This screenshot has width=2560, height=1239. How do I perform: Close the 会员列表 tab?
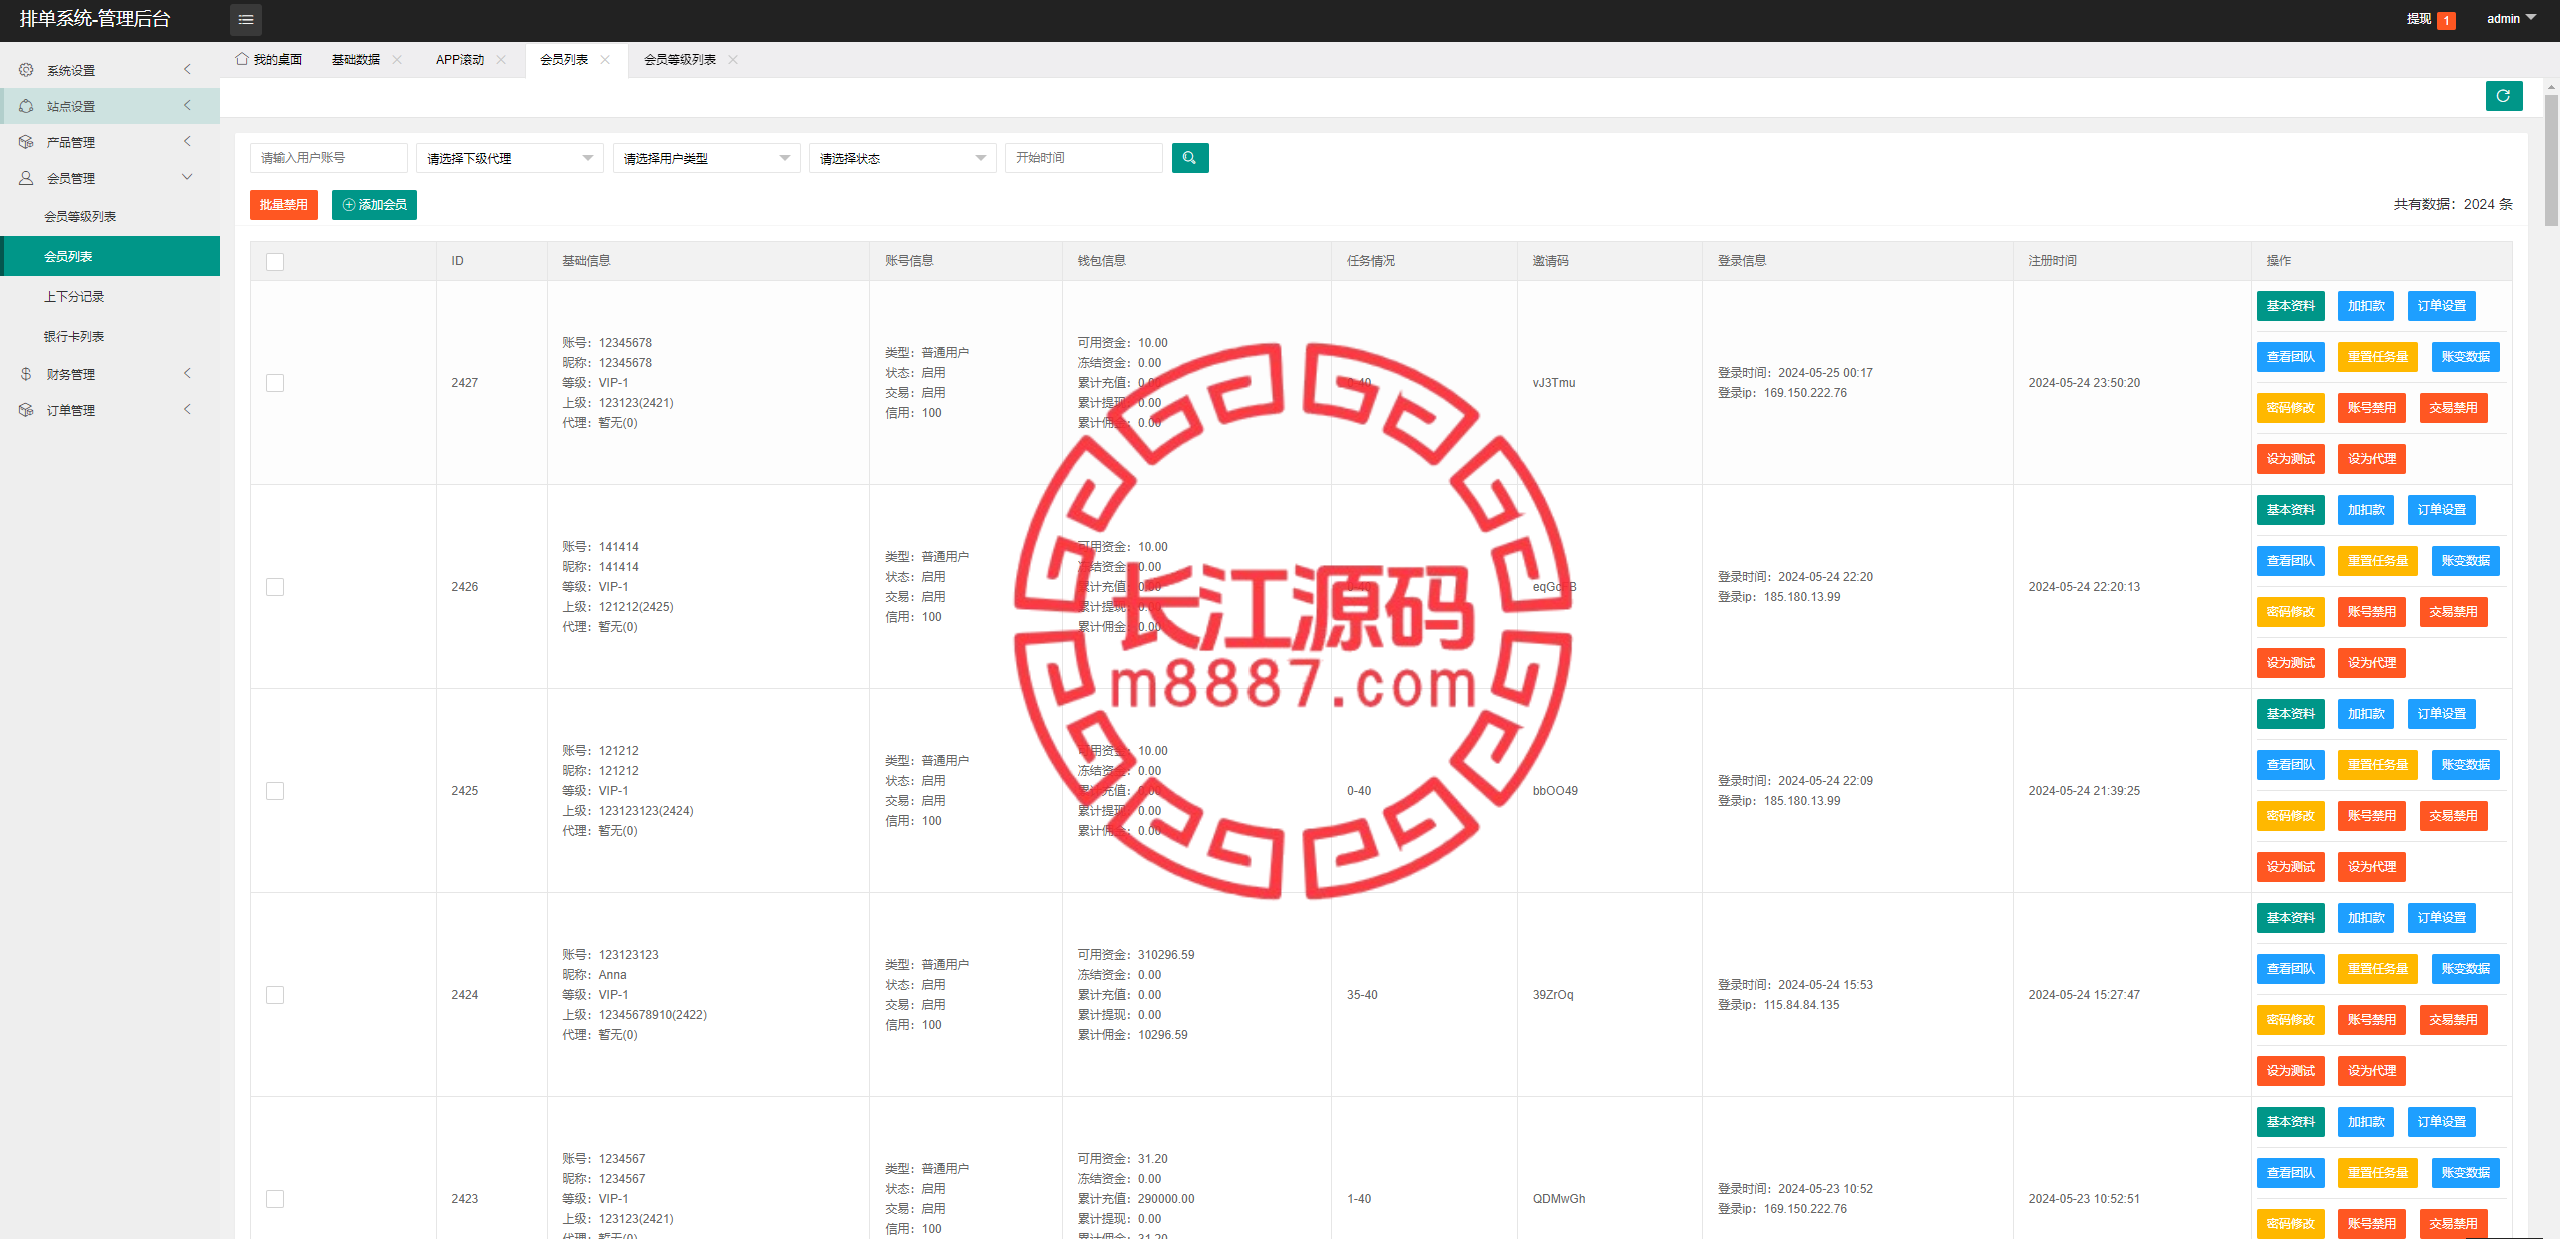(x=606, y=60)
